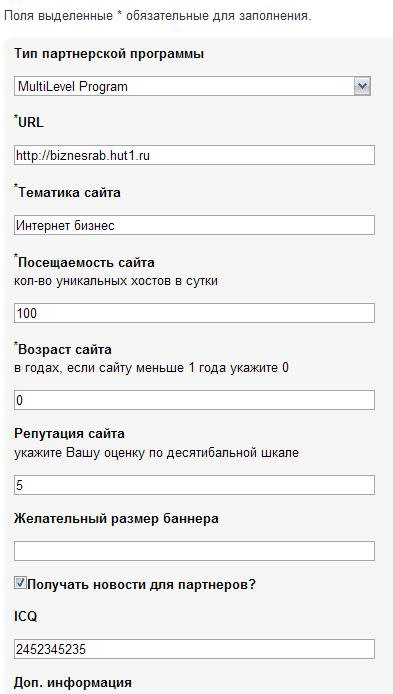Click the empty Желательный размер баннера field

194,551
